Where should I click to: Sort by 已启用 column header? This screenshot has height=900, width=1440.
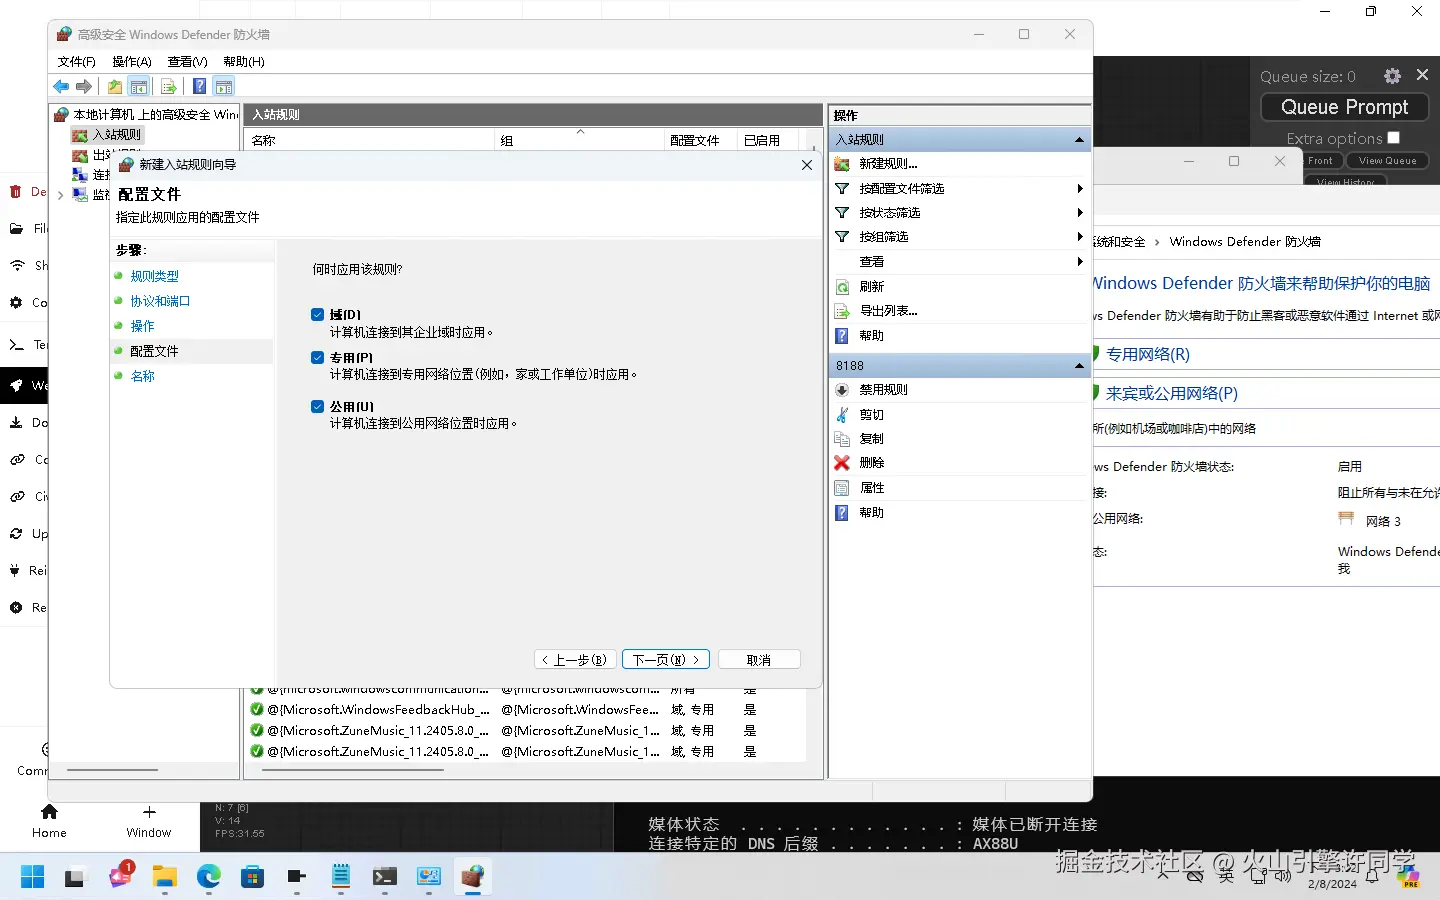pos(768,141)
